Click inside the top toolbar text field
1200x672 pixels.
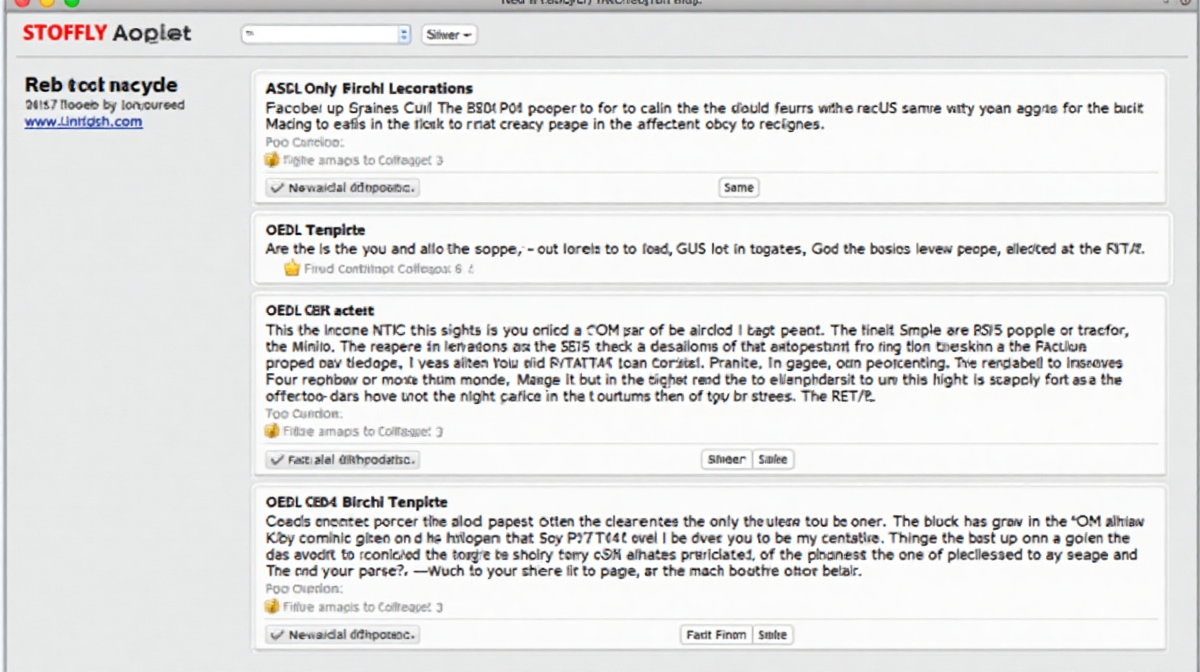click(319, 35)
